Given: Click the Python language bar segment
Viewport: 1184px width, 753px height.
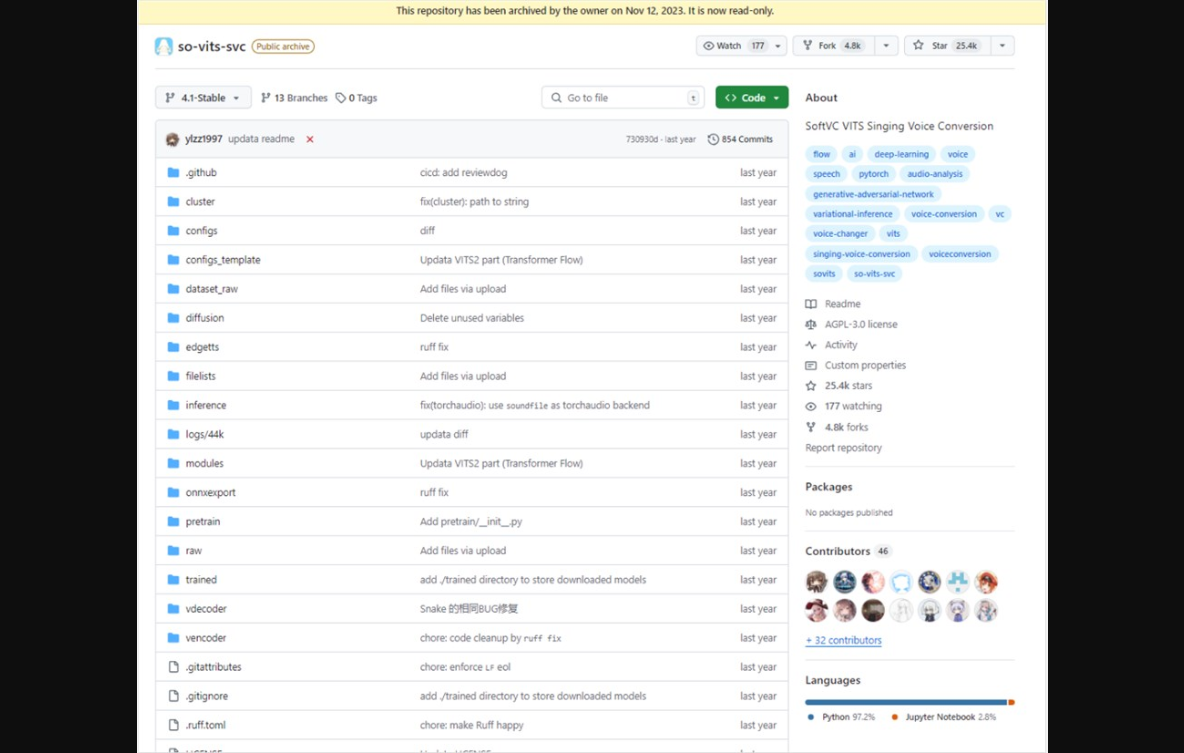Looking at the screenshot, I should 906,702.
